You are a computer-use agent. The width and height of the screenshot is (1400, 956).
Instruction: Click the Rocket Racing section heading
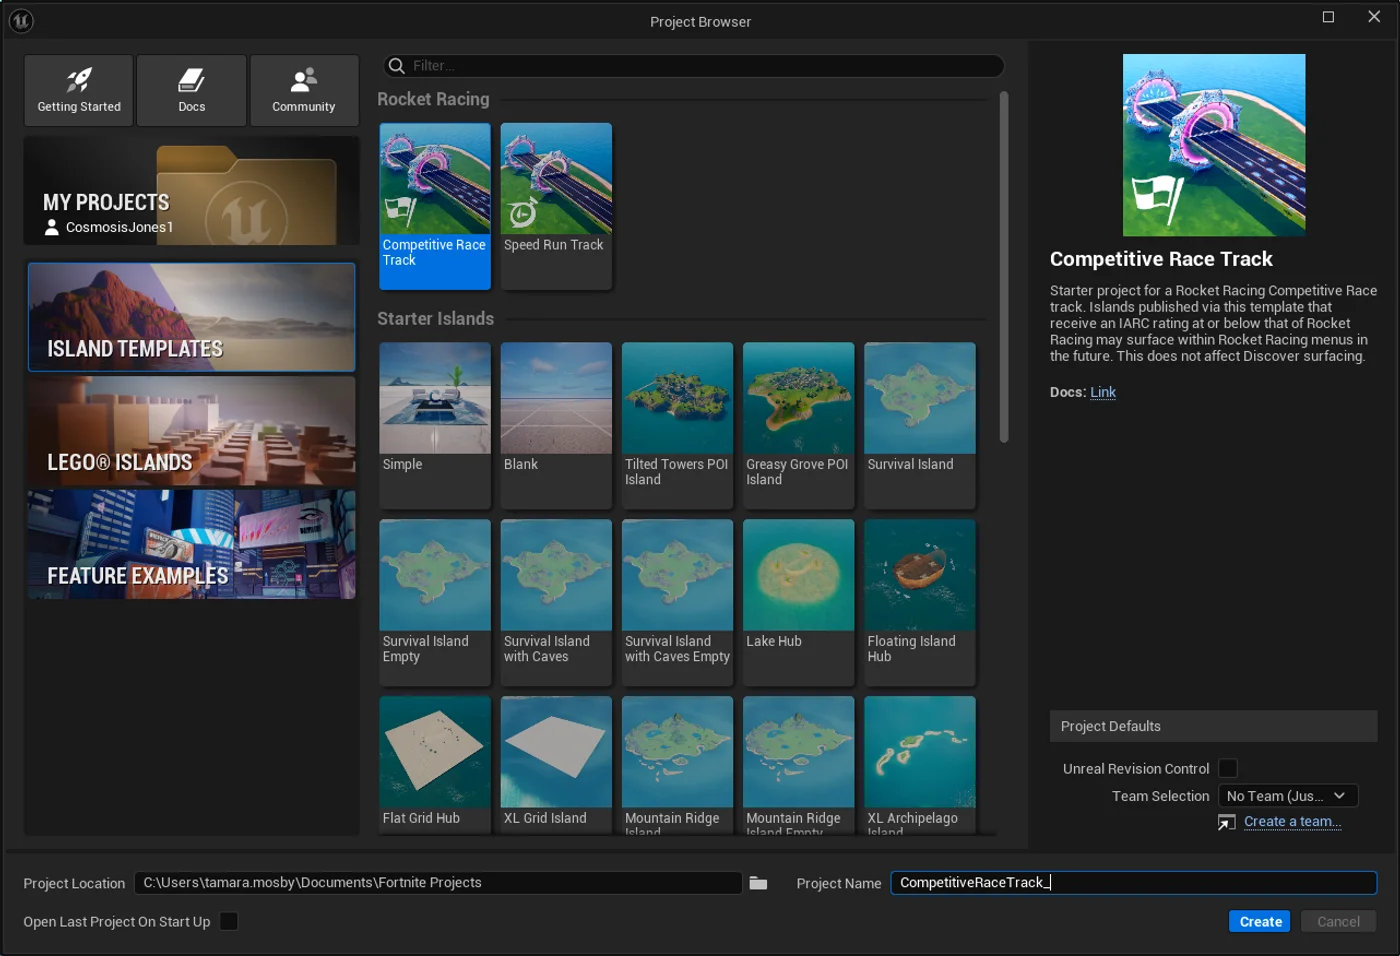pyautogui.click(x=433, y=99)
